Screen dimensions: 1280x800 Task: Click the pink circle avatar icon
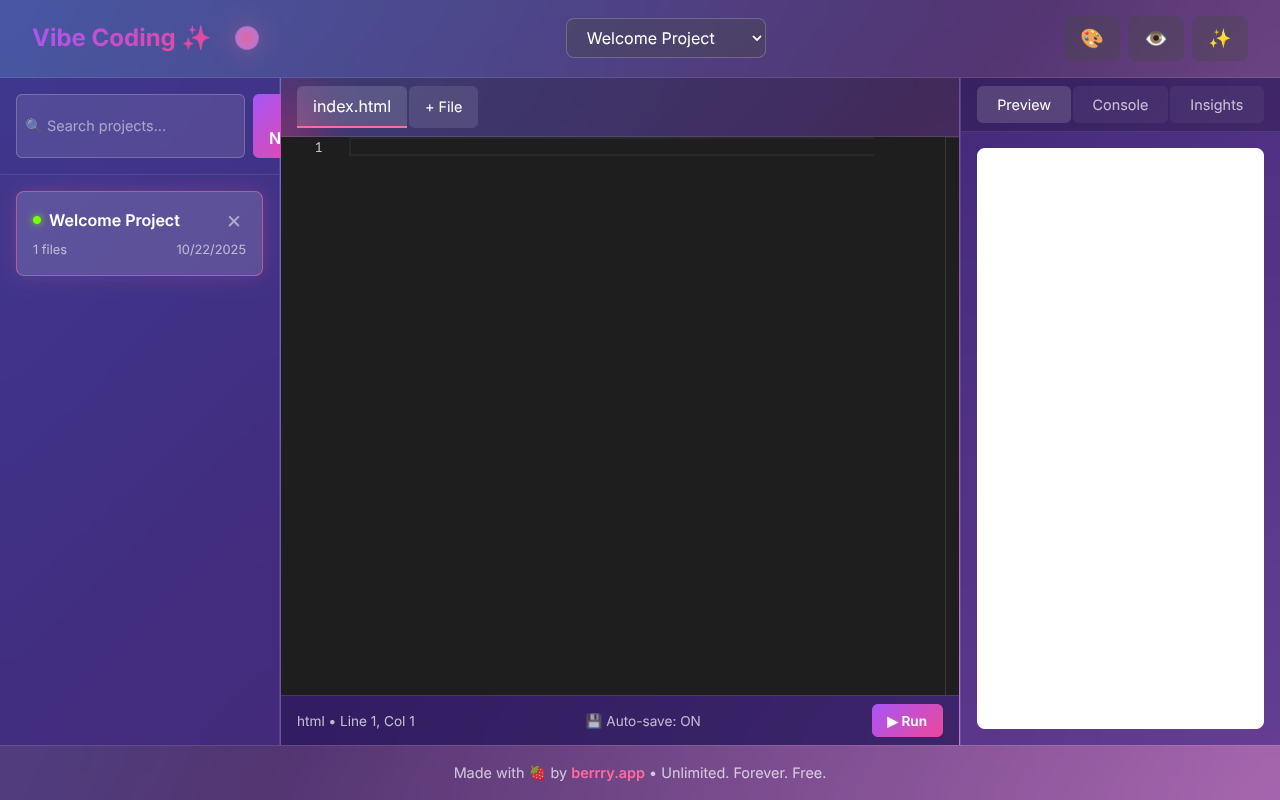coord(246,37)
